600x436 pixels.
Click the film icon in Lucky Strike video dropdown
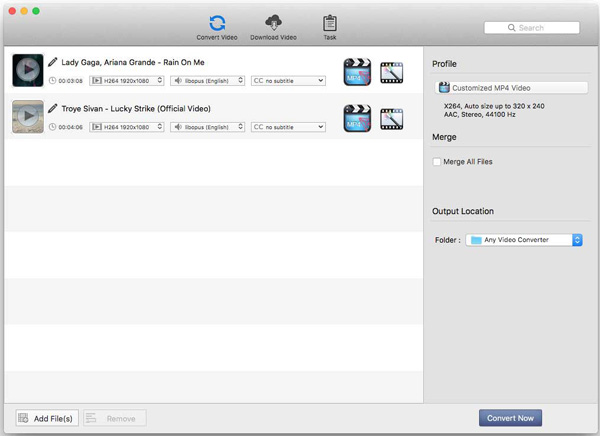pos(97,127)
